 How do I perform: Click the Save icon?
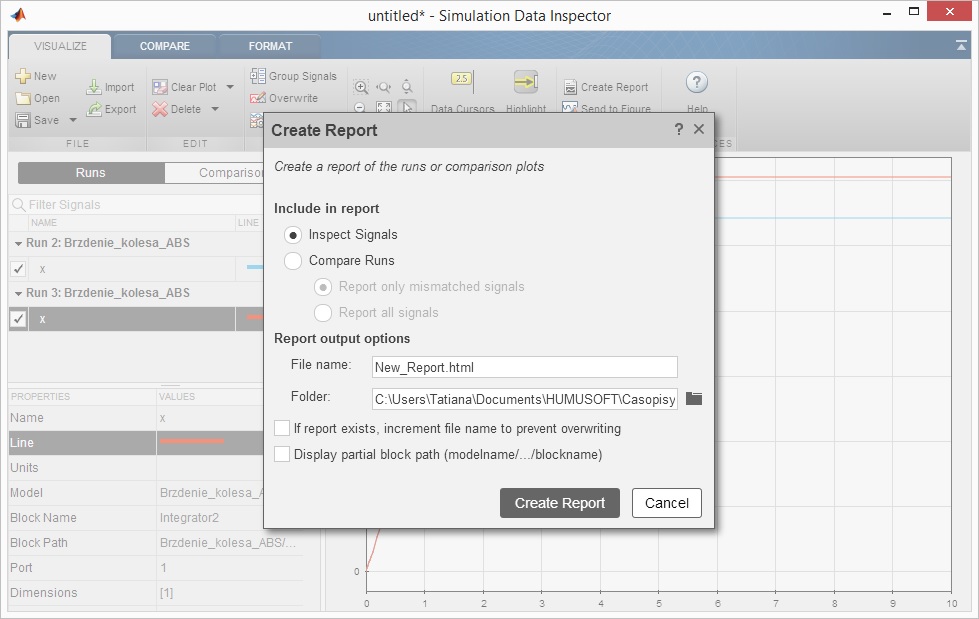coord(22,120)
